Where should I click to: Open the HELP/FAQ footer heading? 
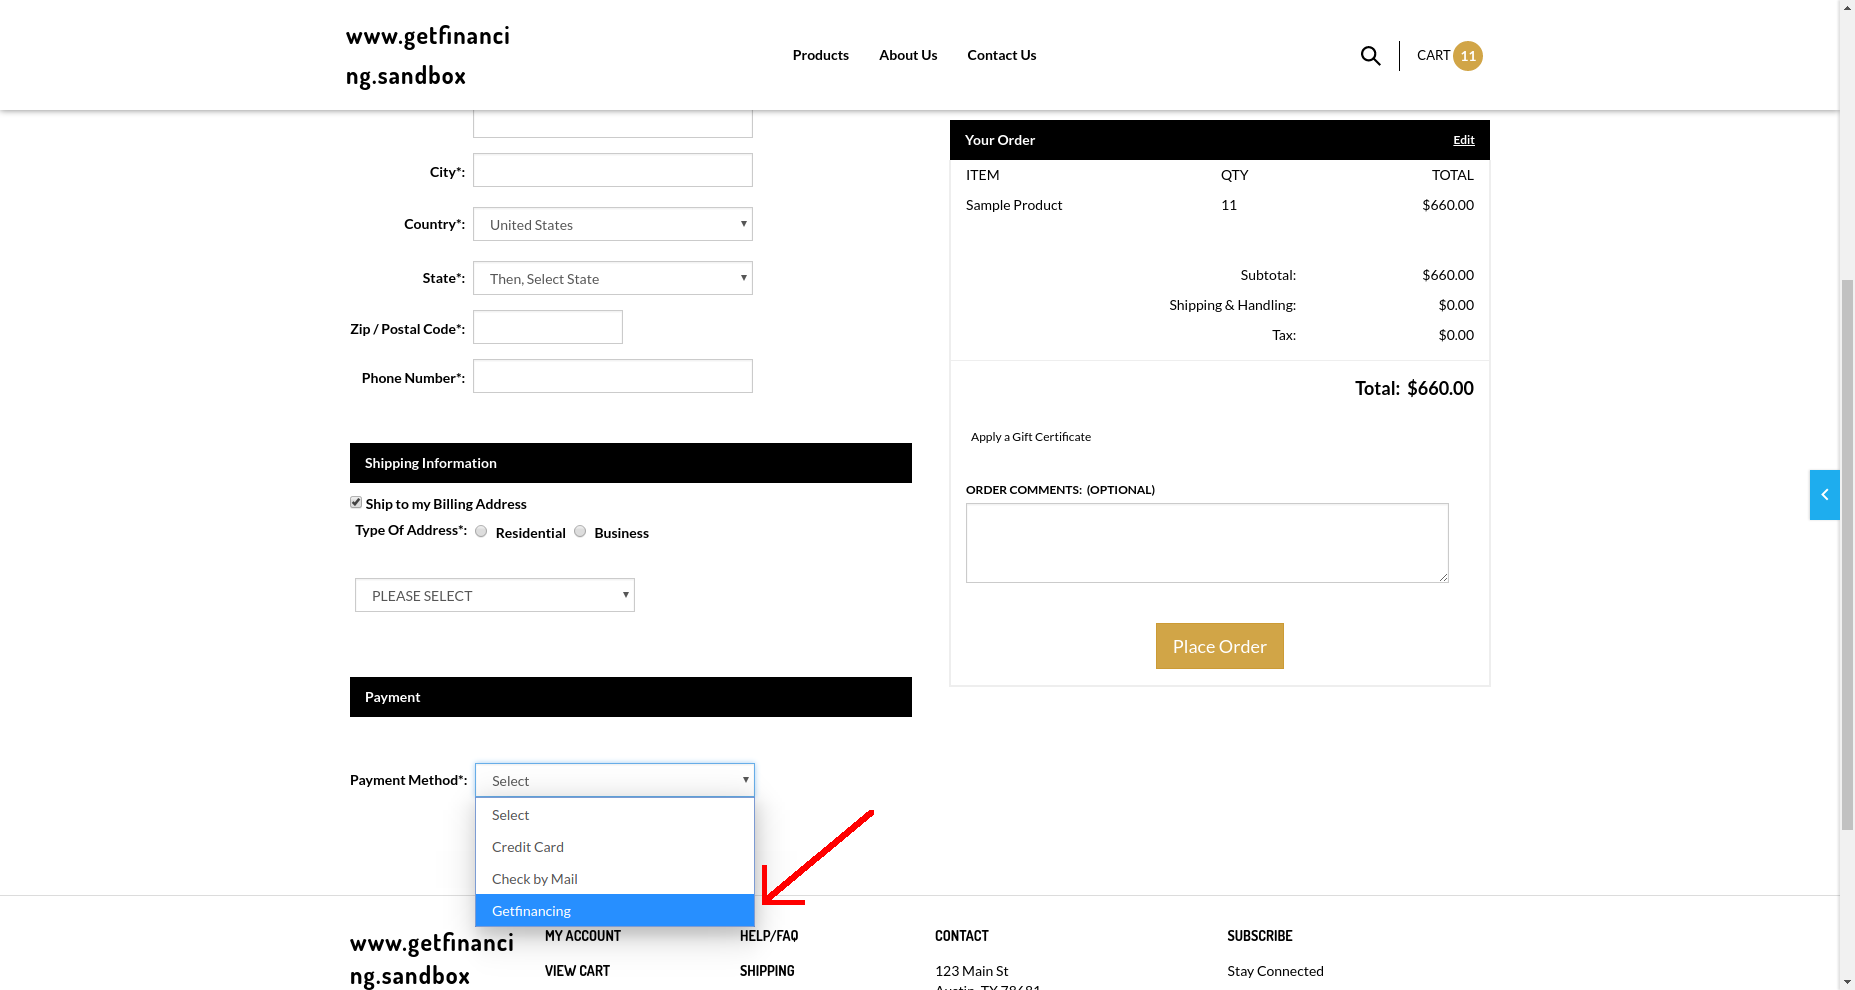(769, 936)
